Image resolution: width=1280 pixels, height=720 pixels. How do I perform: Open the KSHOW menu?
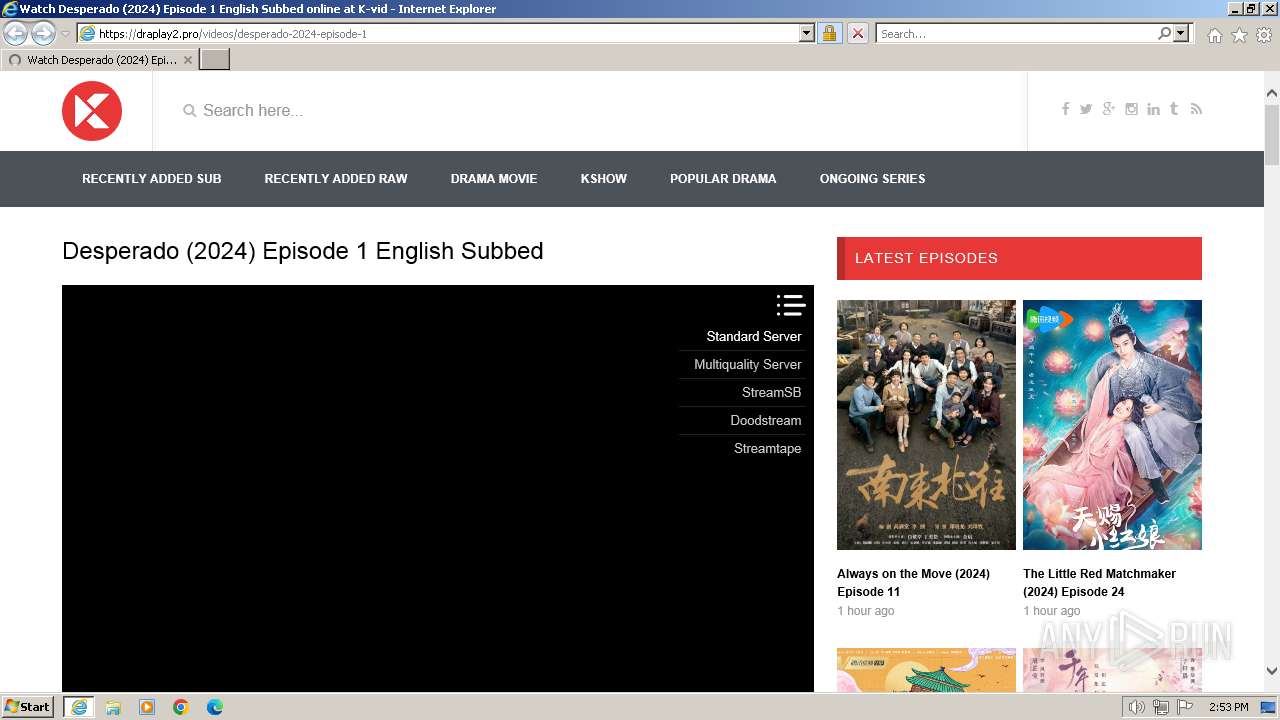604,179
